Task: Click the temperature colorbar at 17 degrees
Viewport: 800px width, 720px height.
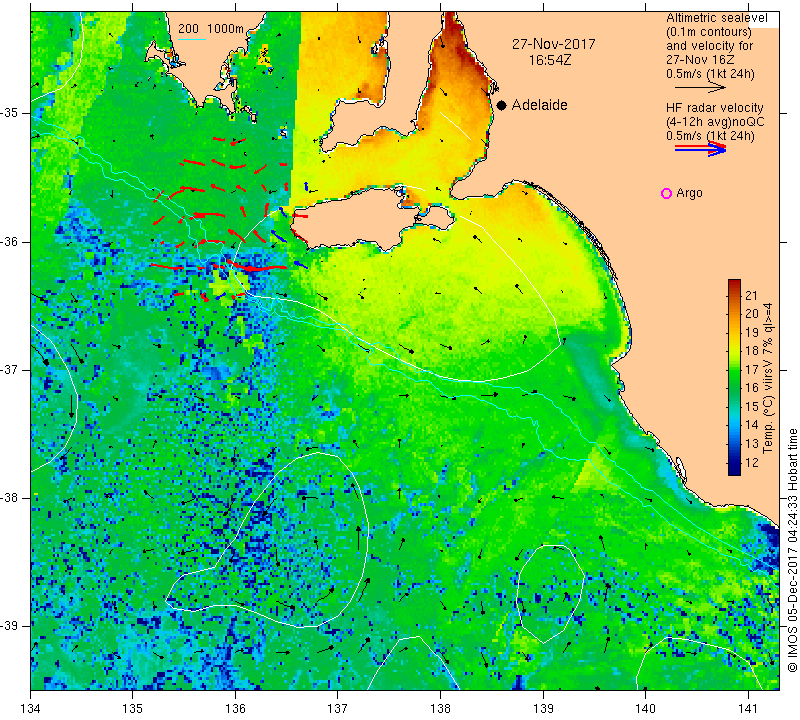Action: [734, 369]
